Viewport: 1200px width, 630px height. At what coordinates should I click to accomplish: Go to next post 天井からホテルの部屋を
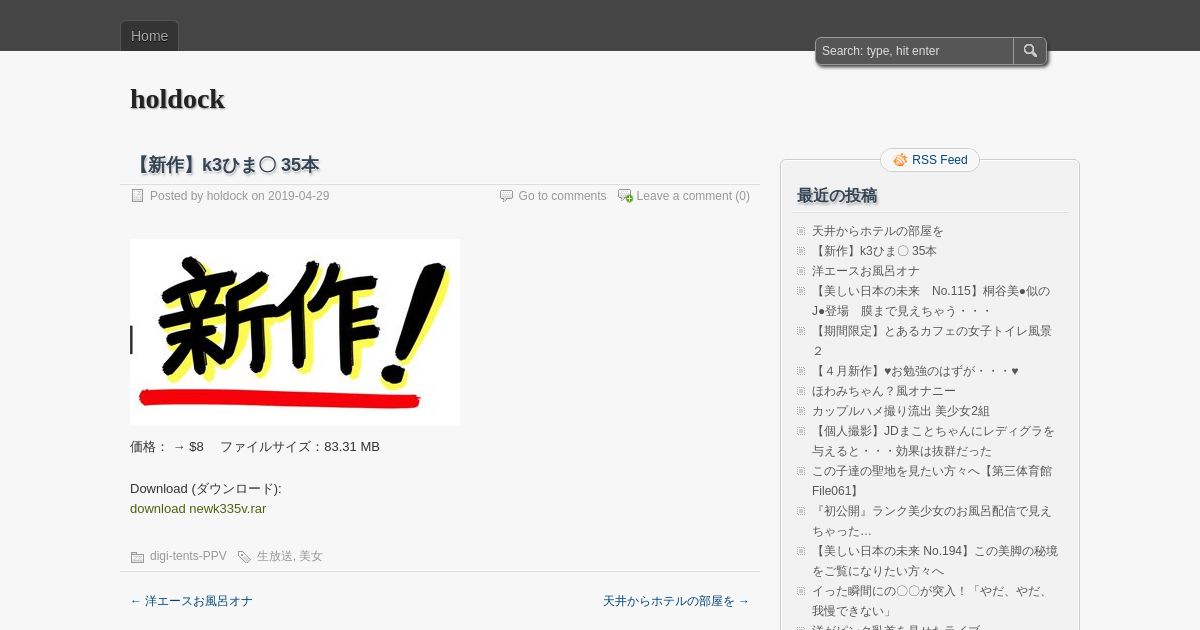[676, 601]
